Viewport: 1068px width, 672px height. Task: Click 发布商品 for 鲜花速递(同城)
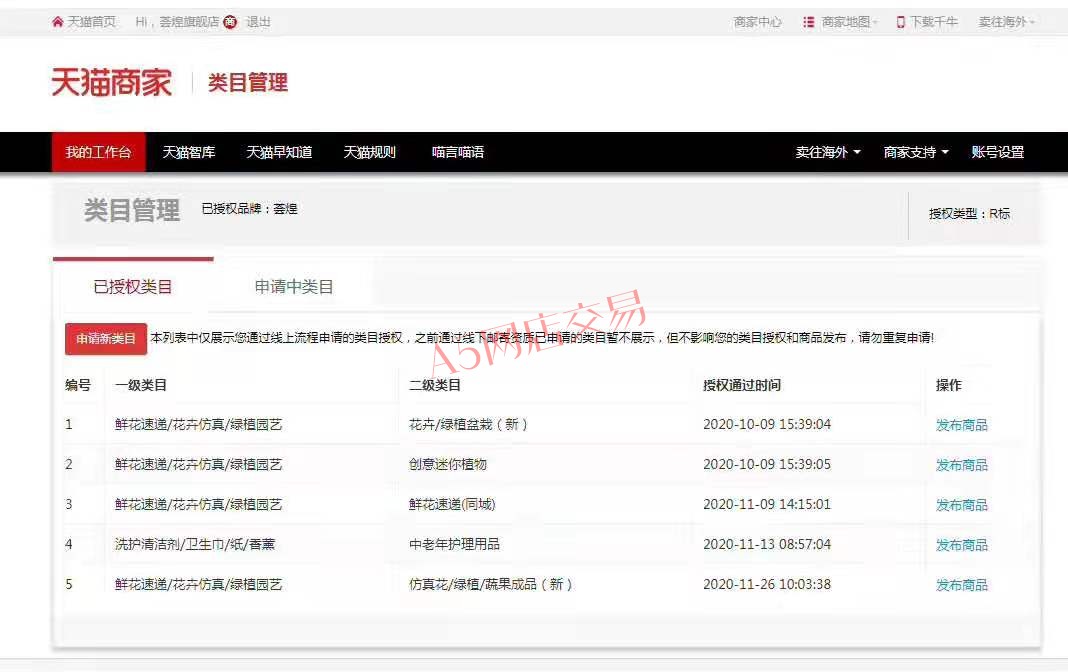962,505
